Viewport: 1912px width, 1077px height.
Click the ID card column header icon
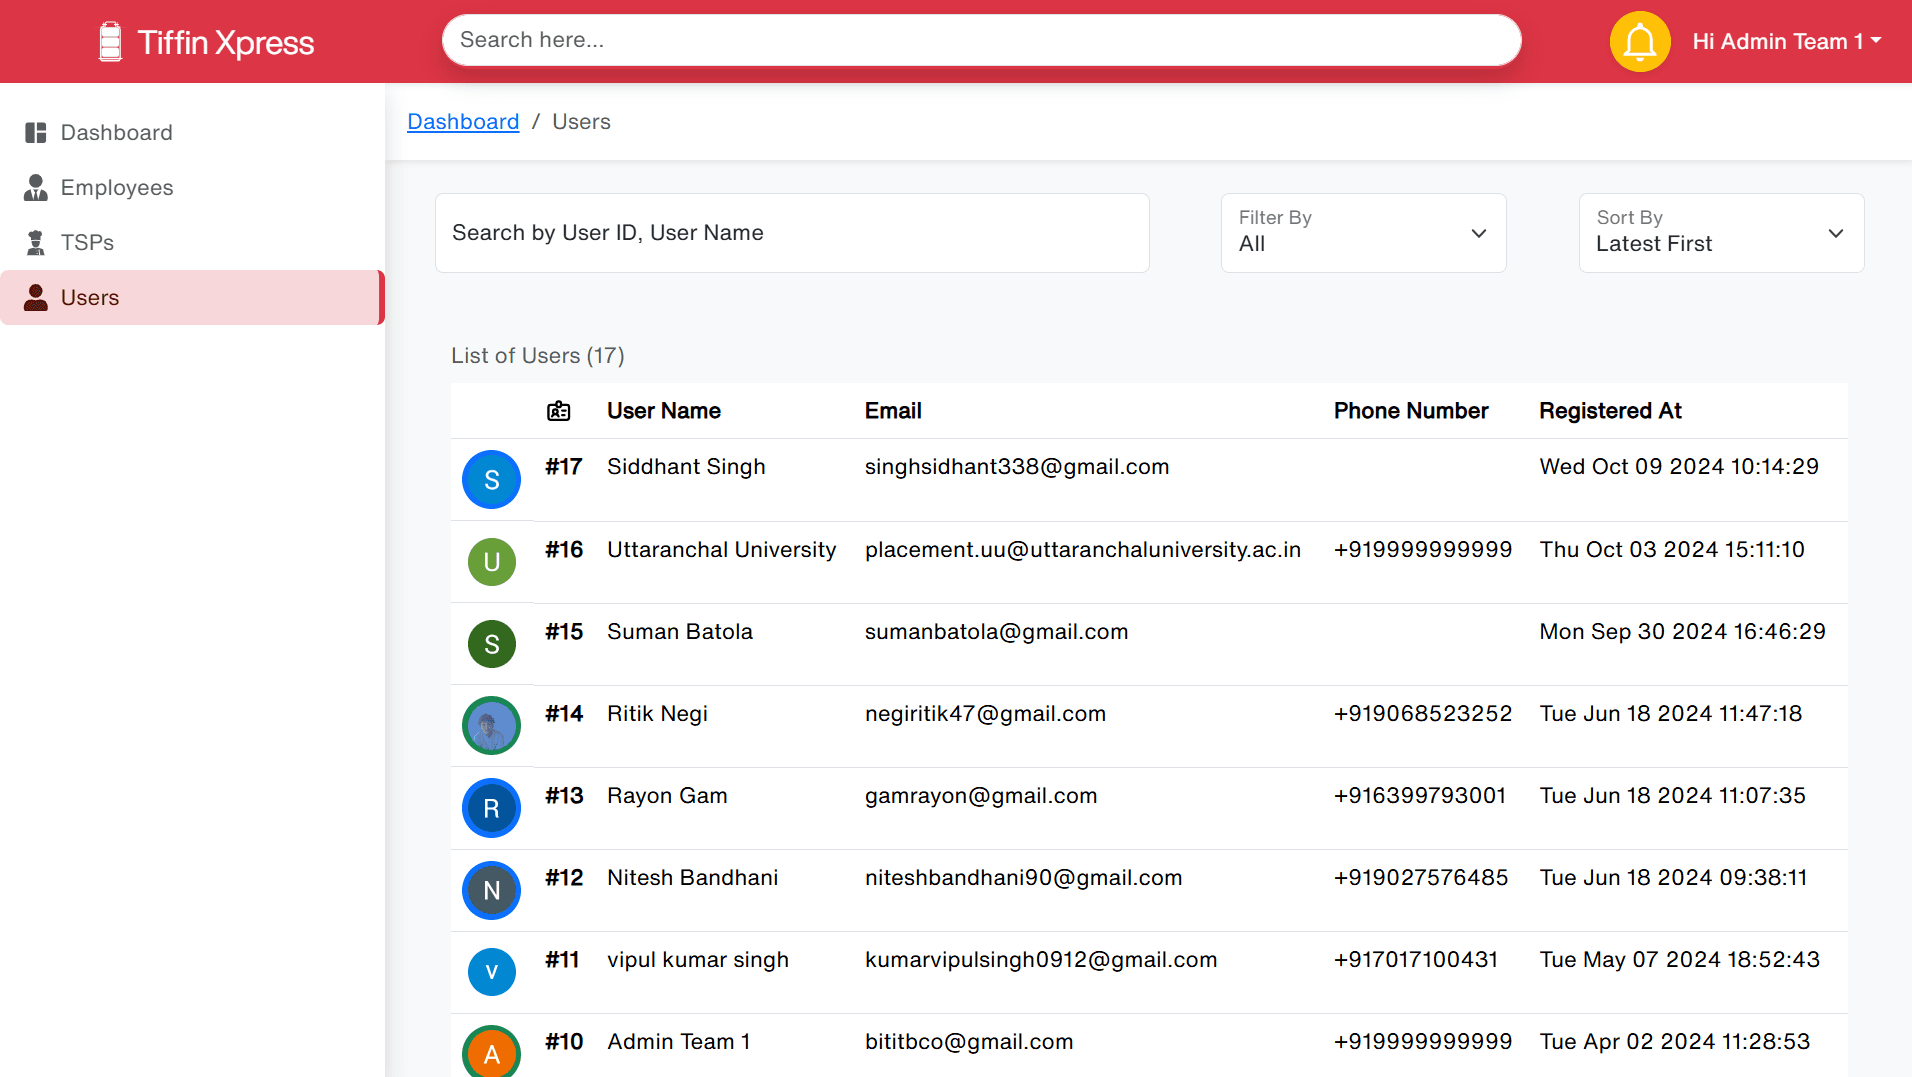pyautogui.click(x=559, y=411)
